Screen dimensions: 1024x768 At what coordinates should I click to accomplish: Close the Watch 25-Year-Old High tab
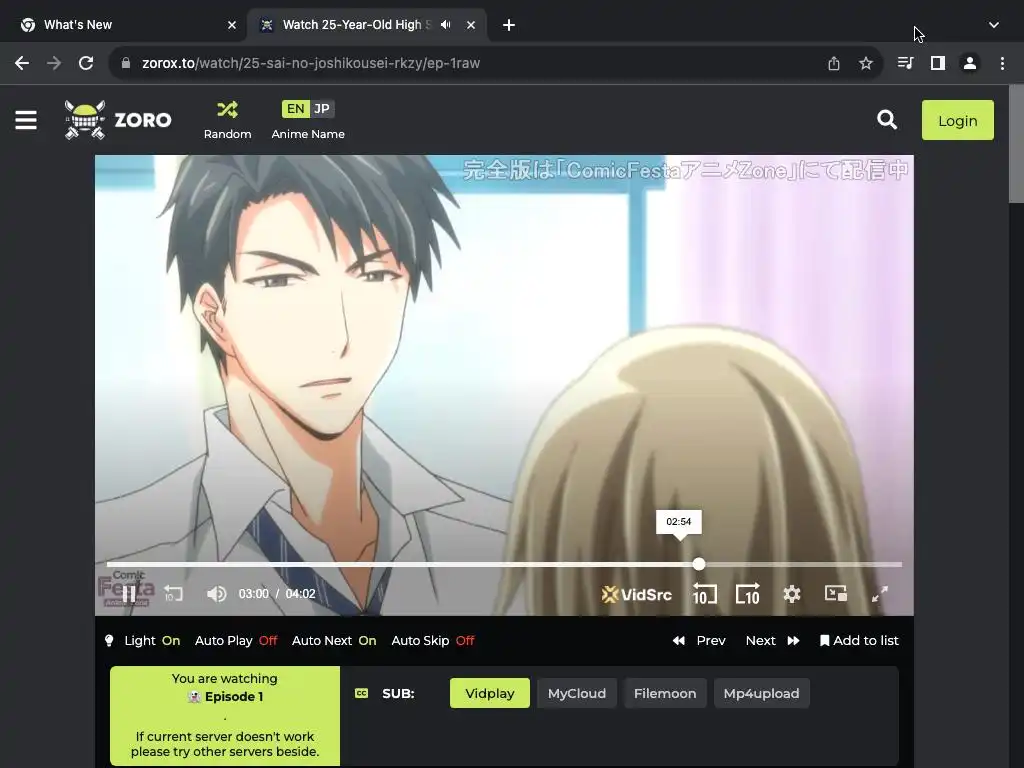coord(471,25)
